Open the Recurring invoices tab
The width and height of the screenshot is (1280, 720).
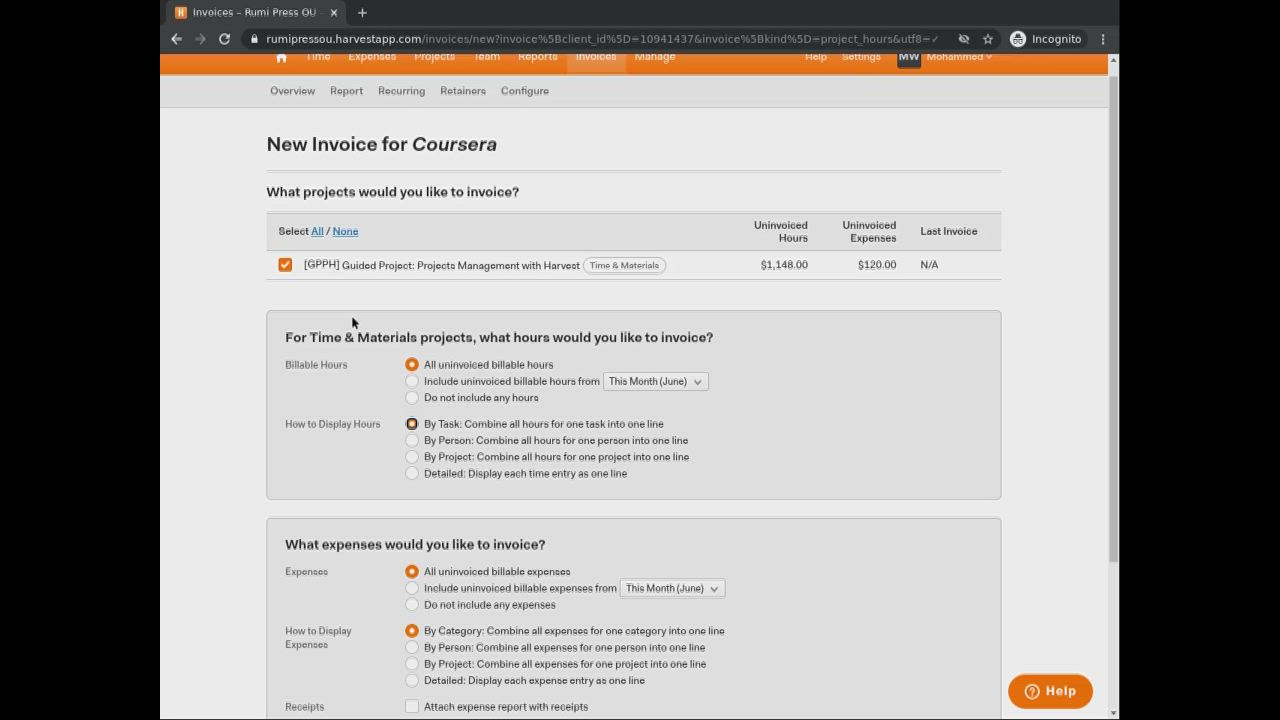click(401, 91)
